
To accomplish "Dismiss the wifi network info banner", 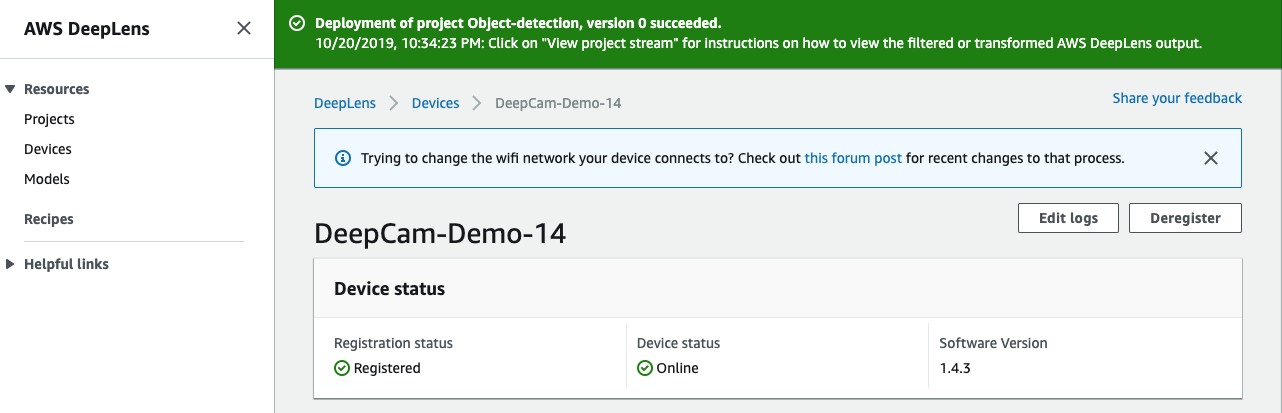I will pos(1211,158).
